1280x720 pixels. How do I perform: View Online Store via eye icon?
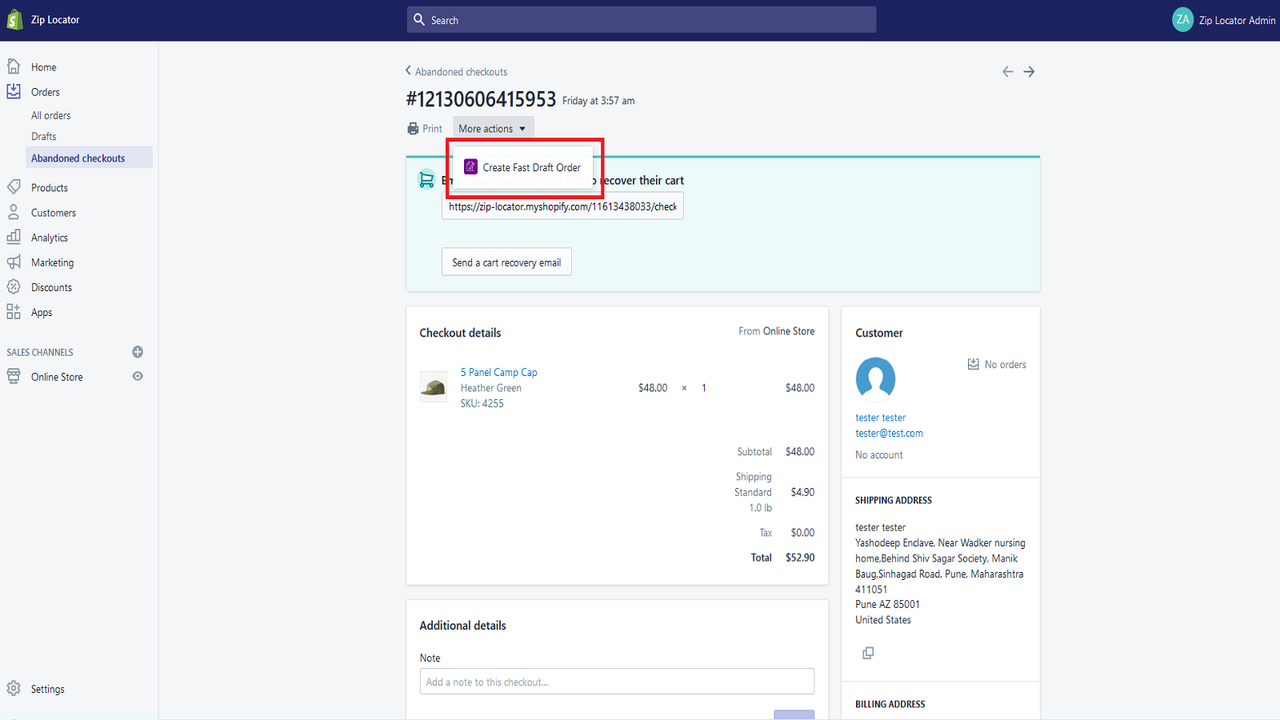click(x=138, y=377)
